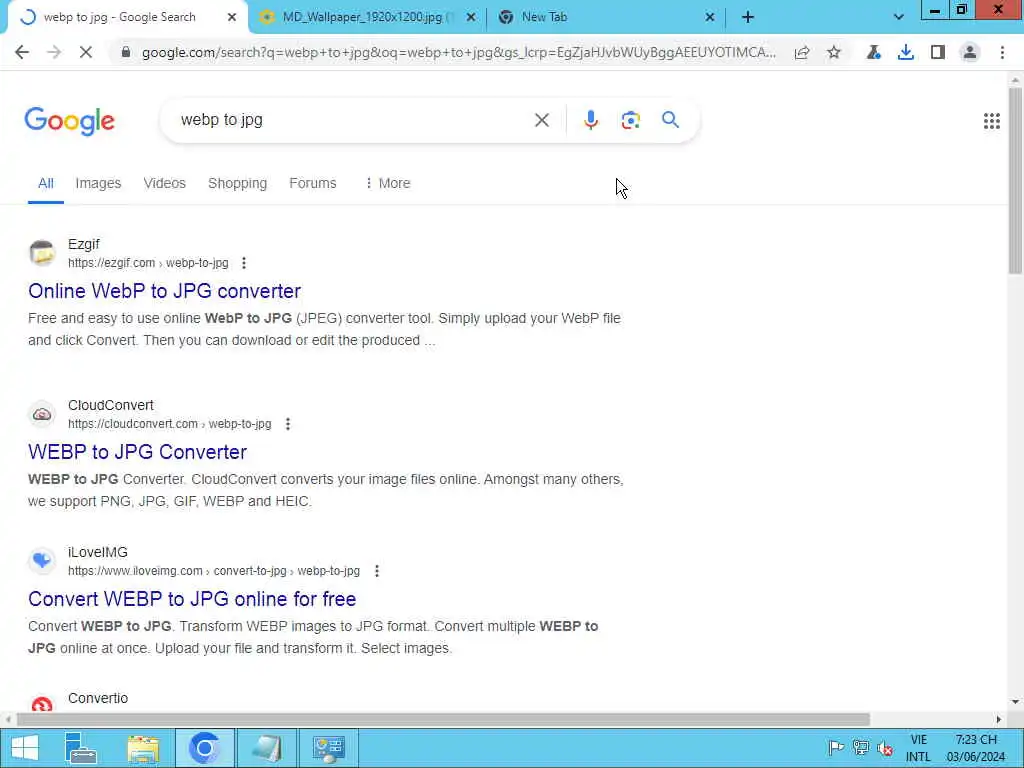This screenshot has width=1024, height=768.
Task: Click the VIE INTL language indicator
Action: coord(918,748)
